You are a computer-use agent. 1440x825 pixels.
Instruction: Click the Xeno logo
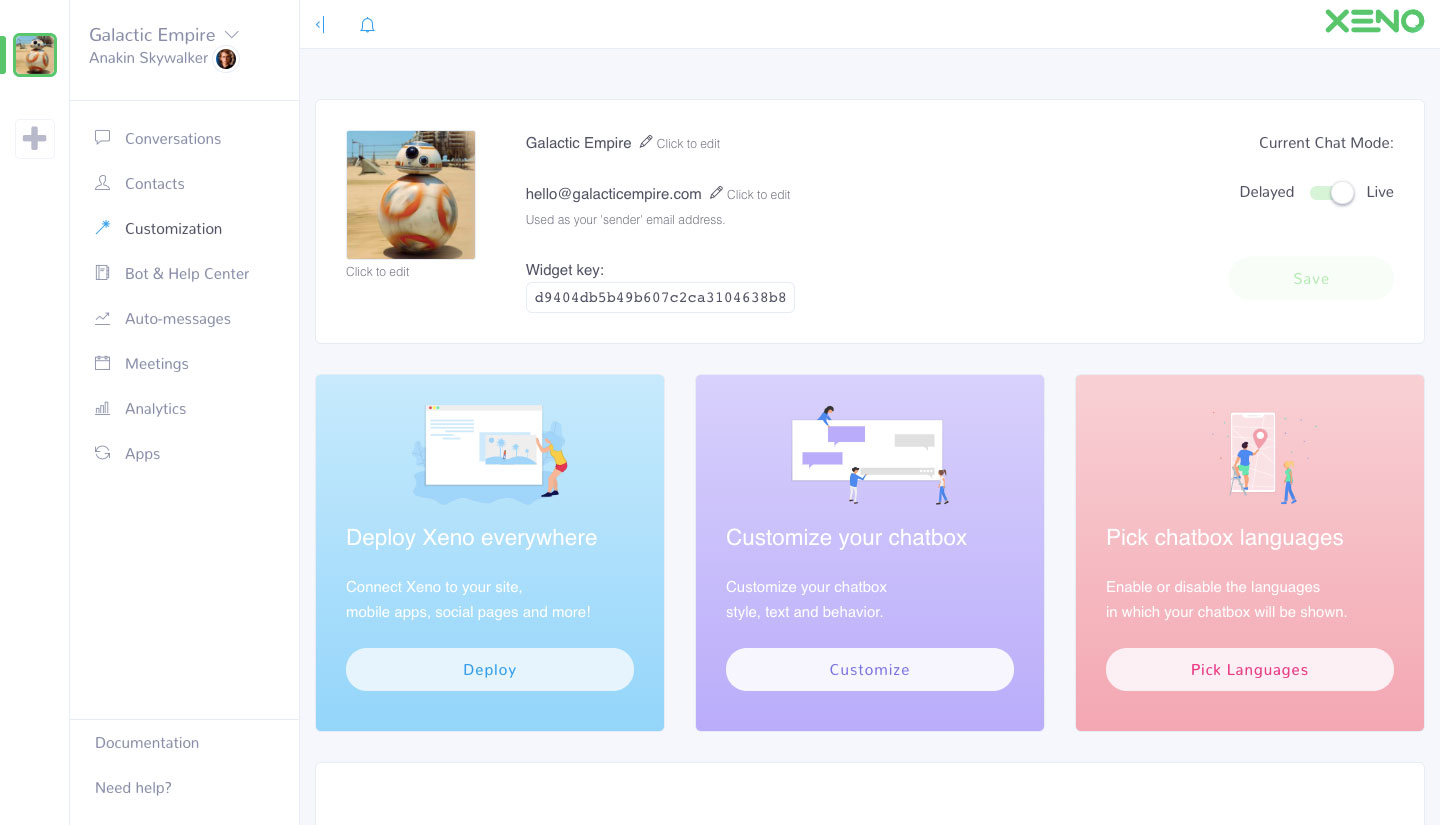[x=1374, y=21]
